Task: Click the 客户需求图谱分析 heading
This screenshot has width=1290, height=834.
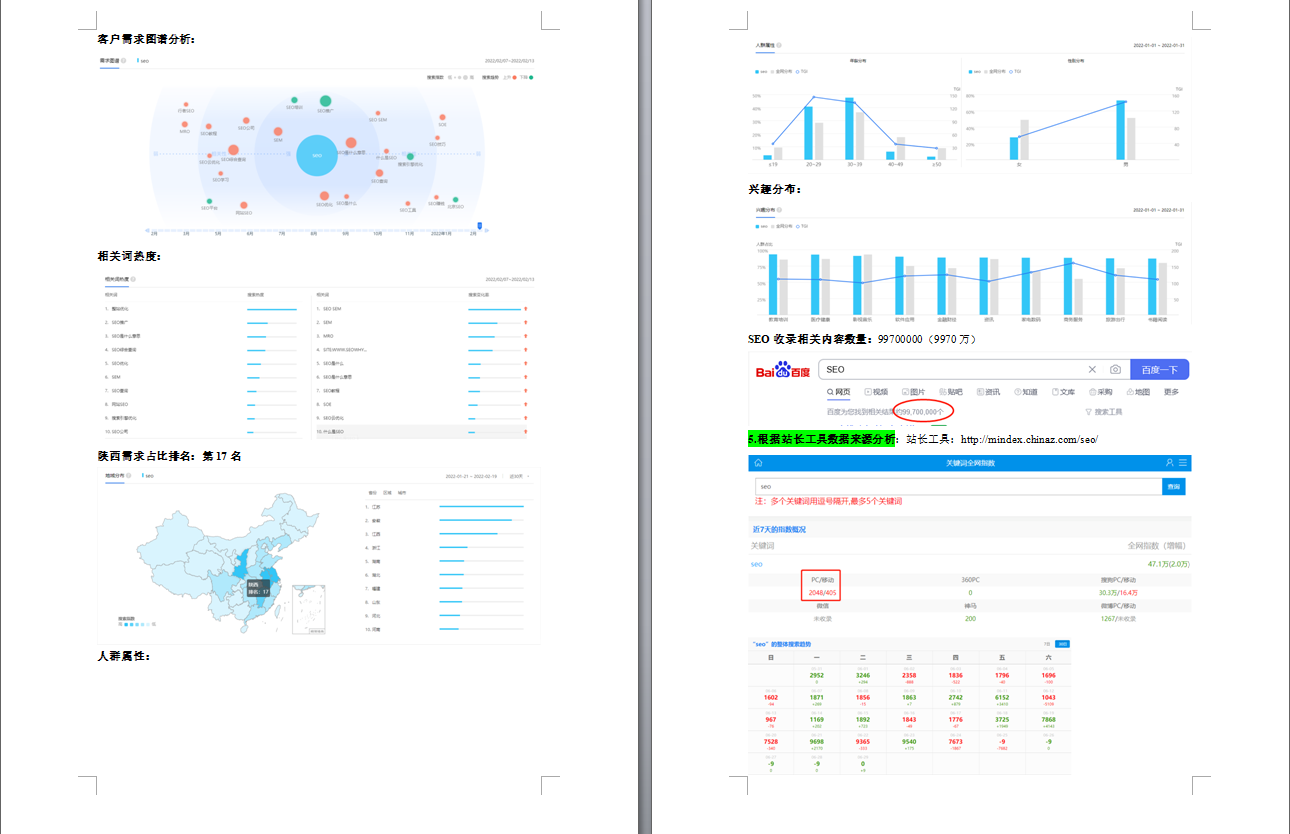Action: 146,39
